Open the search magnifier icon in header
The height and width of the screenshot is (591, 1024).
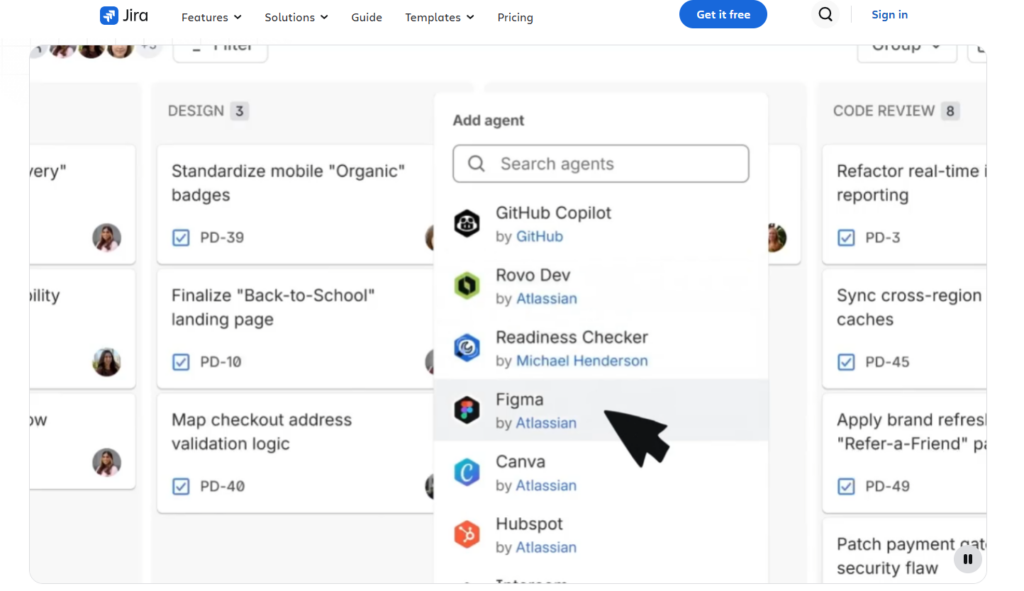point(825,14)
